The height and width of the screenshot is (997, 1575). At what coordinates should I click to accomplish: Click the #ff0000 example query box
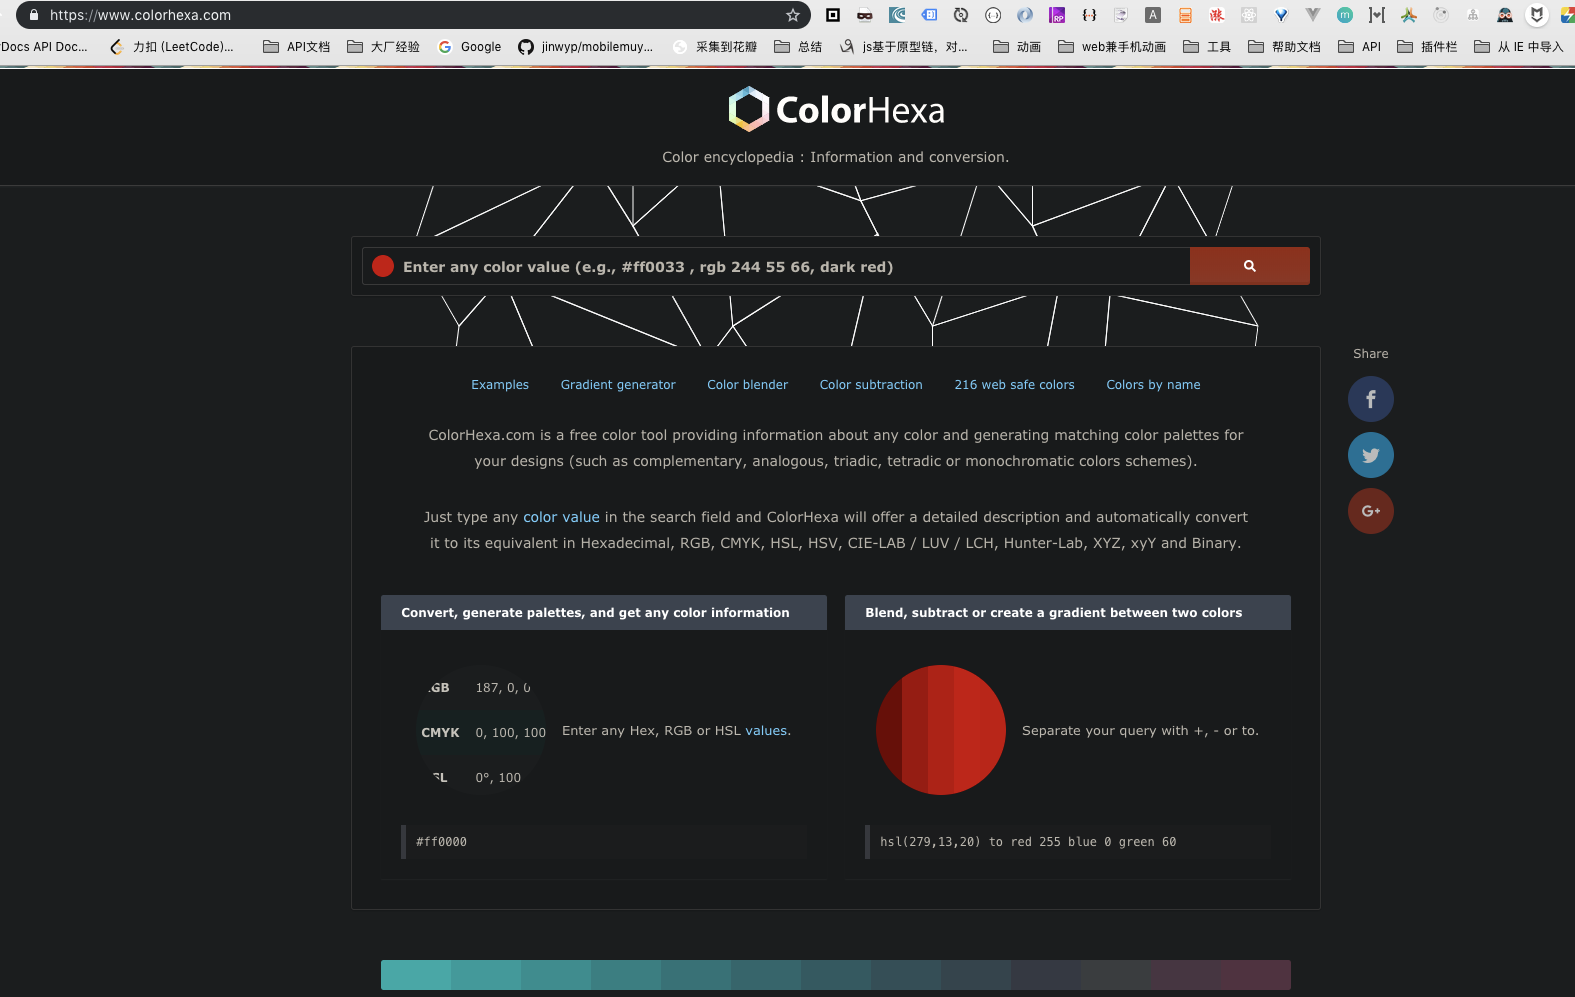coord(604,842)
